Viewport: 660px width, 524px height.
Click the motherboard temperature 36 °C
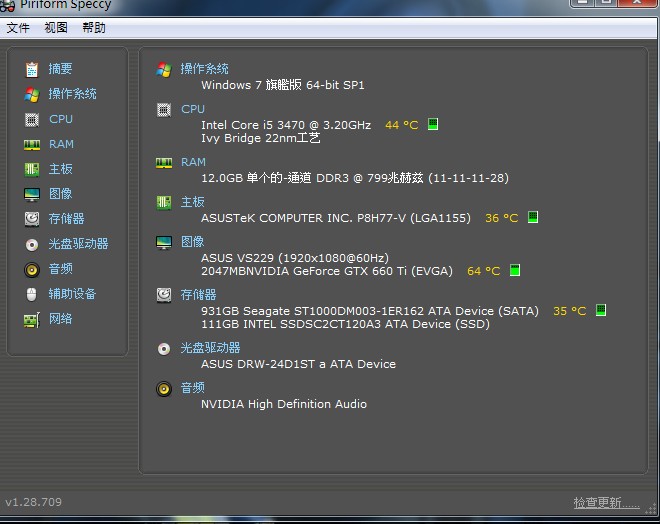502,218
